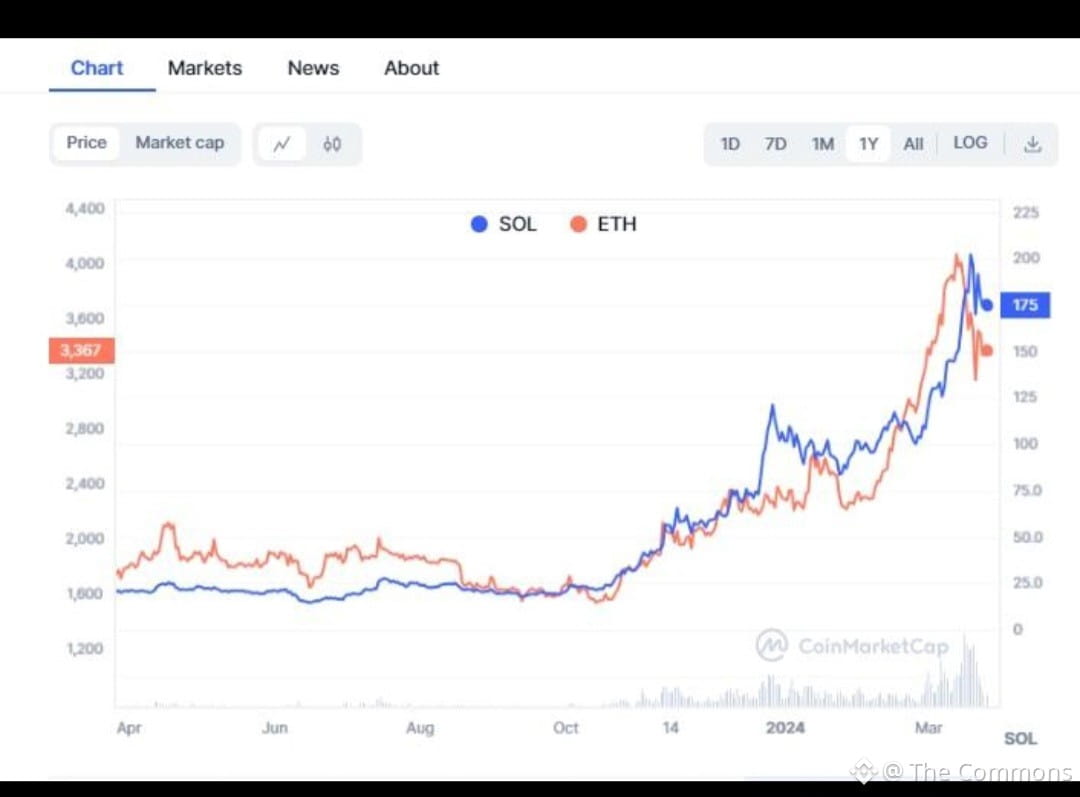Open the Chart tab
The width and height of the screenshot is (1080, 797).
(97, 68)
